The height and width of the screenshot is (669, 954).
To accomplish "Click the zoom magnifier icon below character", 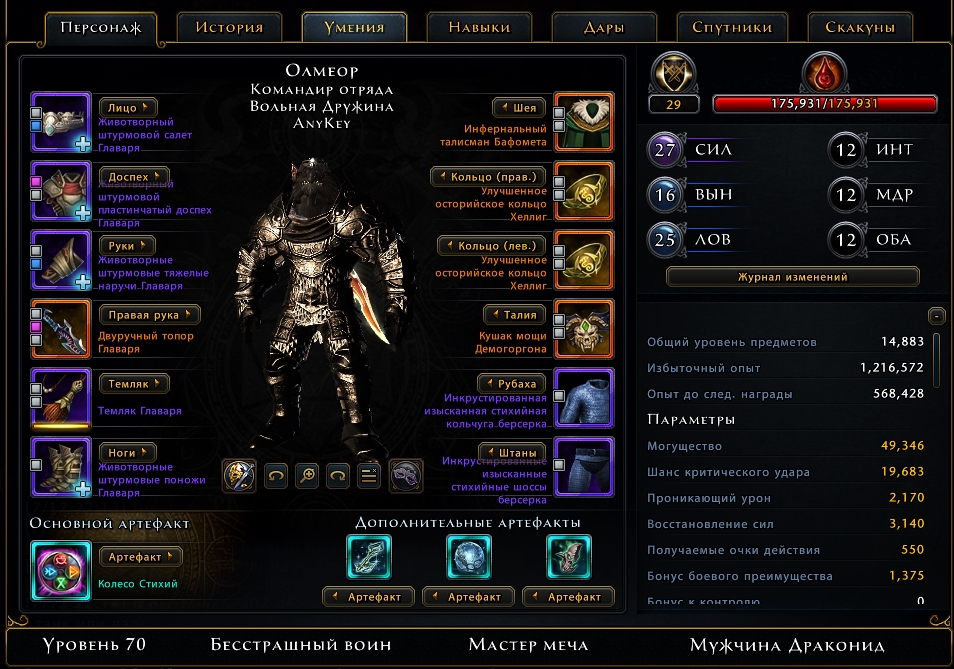I will click(307, 476).
